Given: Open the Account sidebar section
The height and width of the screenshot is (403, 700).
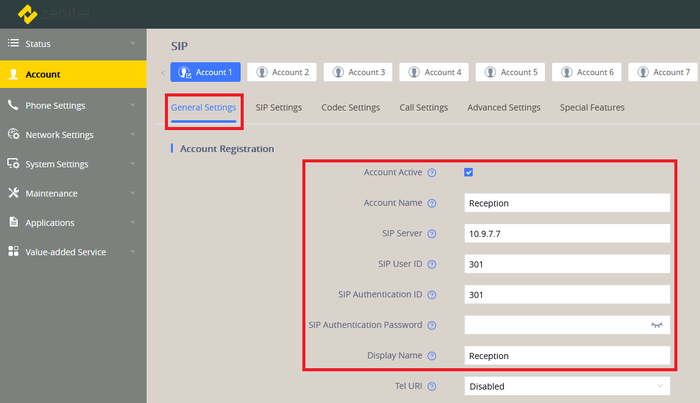Looking at the screenshot, I should coord(72,74).
